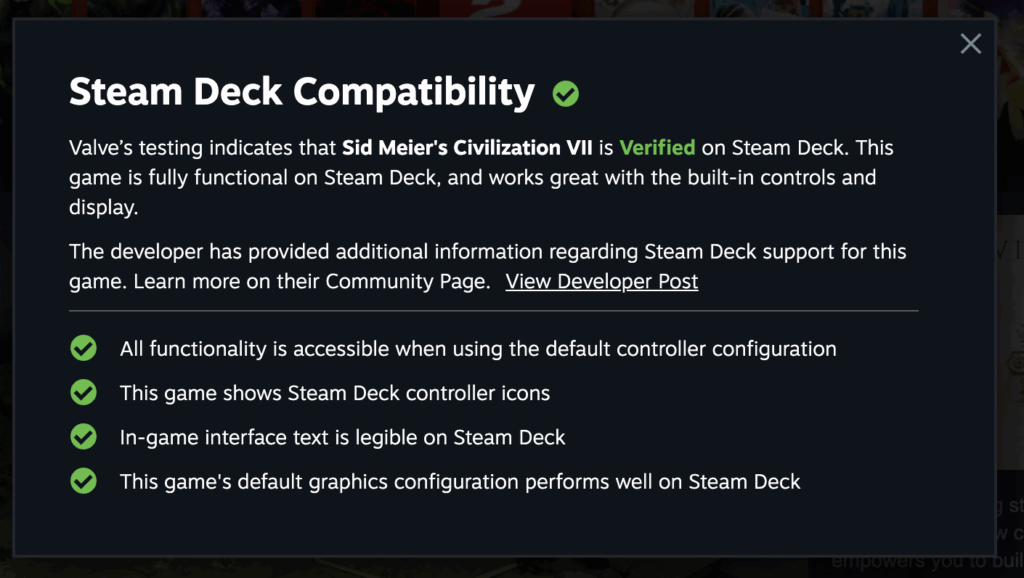Click the checkmark for interface text legibility
This screenshot has width=1024, height=578.
[x=83, y=437]
